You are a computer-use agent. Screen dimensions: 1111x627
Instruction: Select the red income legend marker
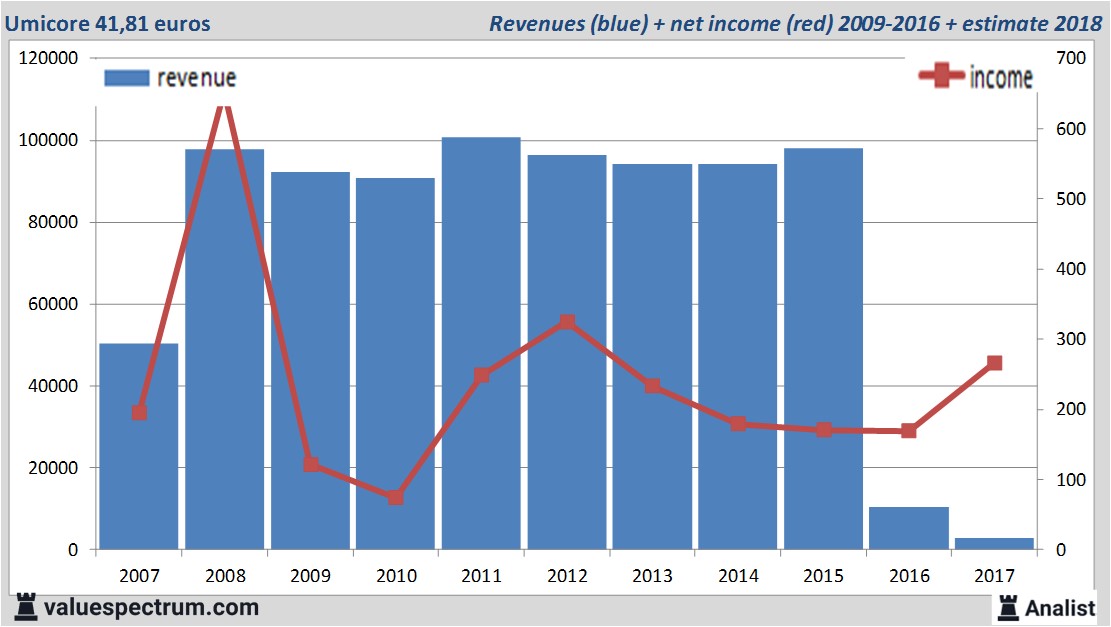(x=942, y=76)
